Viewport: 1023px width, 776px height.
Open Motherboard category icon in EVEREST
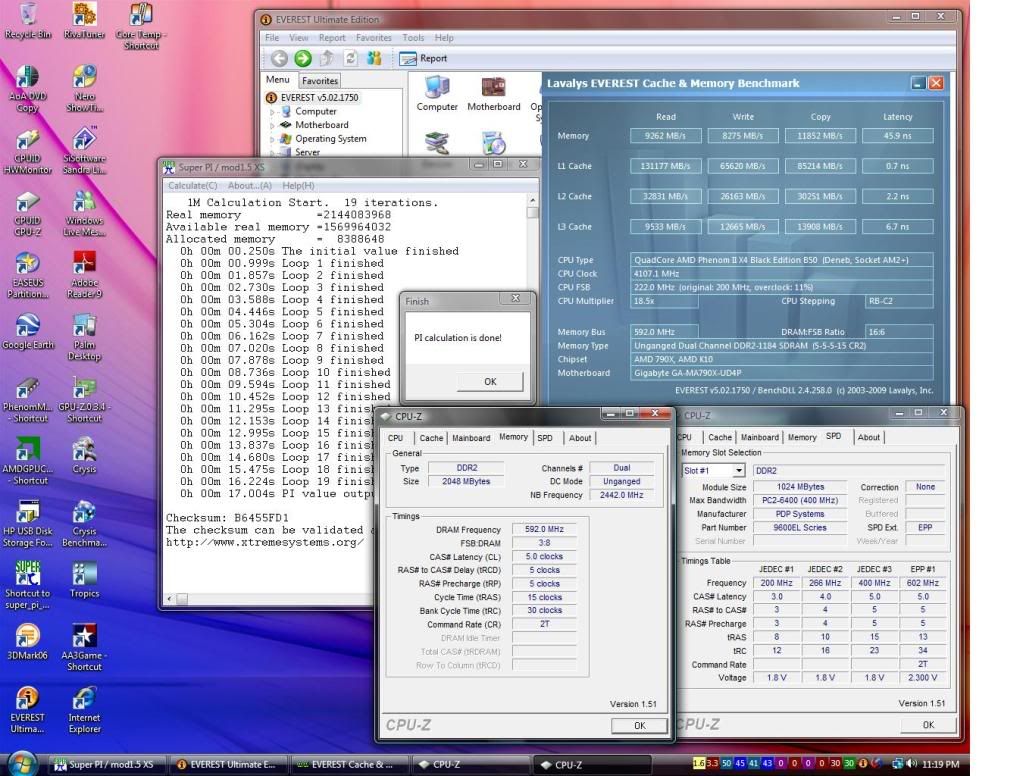pyautogui.click(x=494, y=94)
